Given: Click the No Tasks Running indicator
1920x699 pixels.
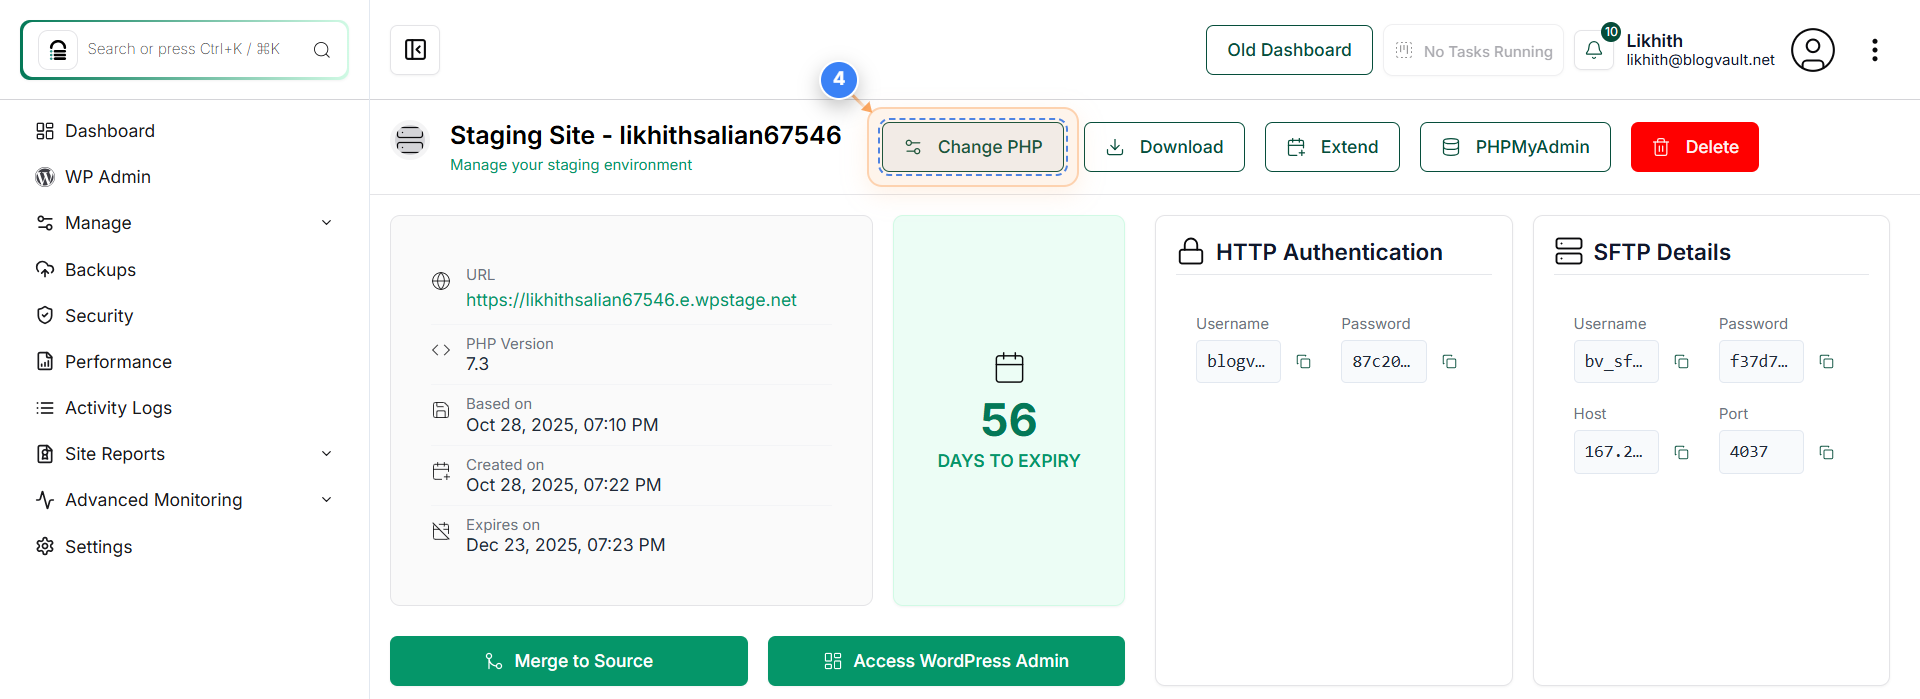Looking at the screenshot, I should [1473, 50].
